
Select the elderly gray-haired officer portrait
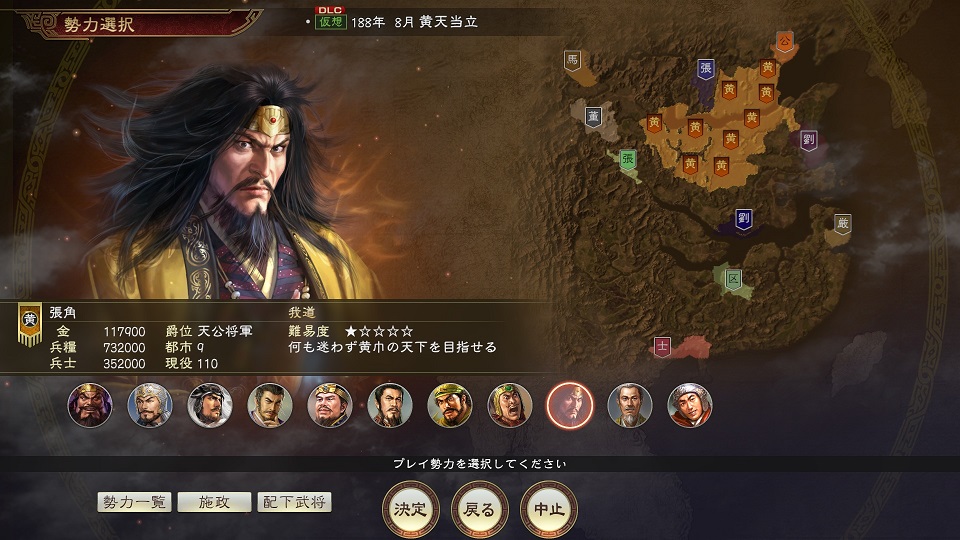[630, 405]
